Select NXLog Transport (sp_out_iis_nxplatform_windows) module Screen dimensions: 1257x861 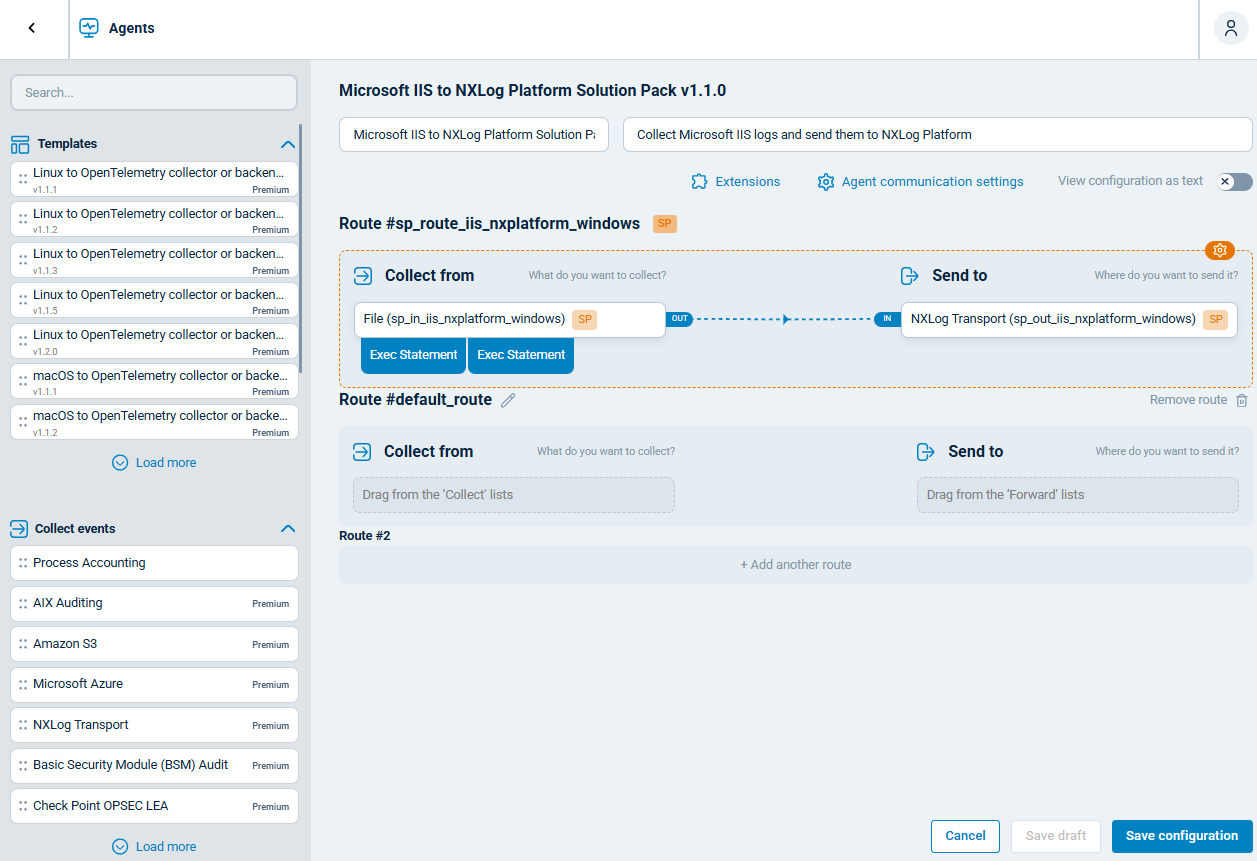coord(1069,320)
